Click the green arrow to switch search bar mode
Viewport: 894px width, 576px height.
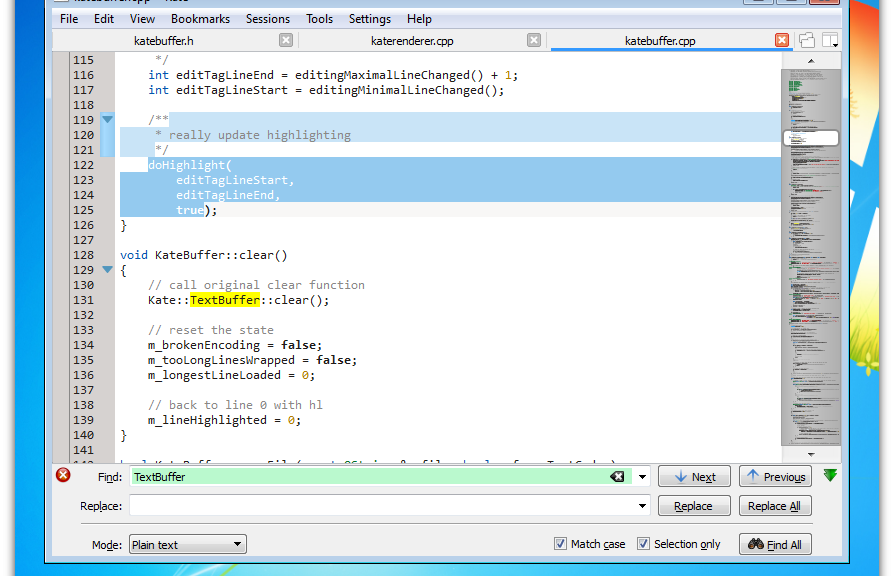pos(829,476)
